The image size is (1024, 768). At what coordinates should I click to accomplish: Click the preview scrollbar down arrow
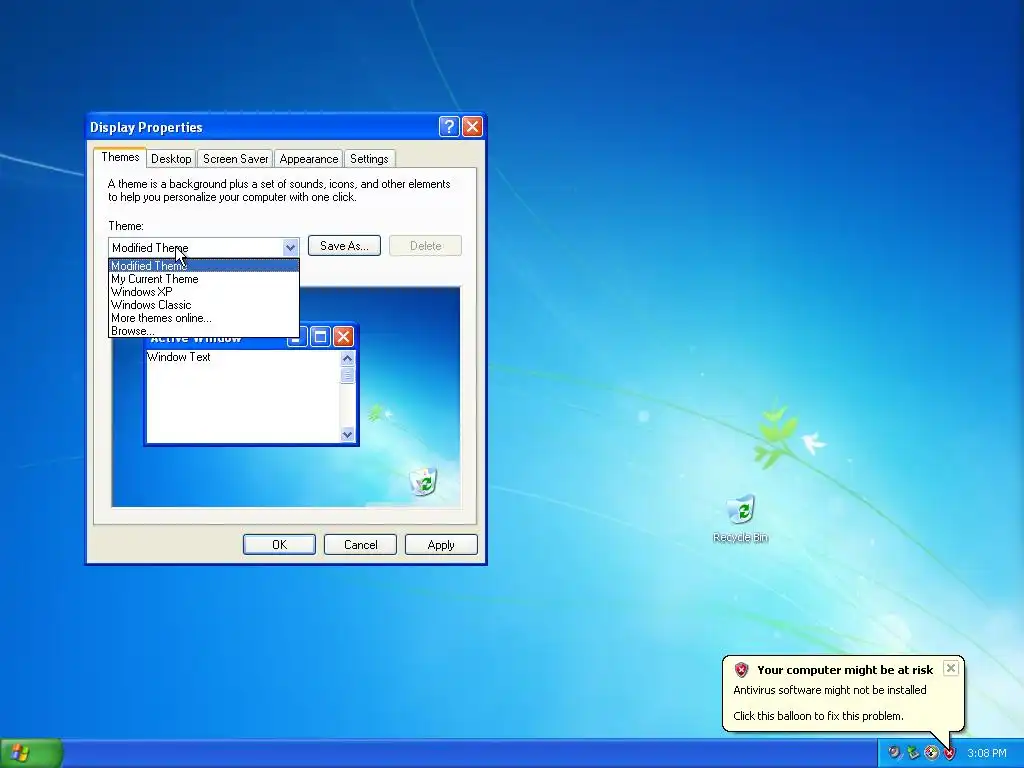[x=347, y=434]
